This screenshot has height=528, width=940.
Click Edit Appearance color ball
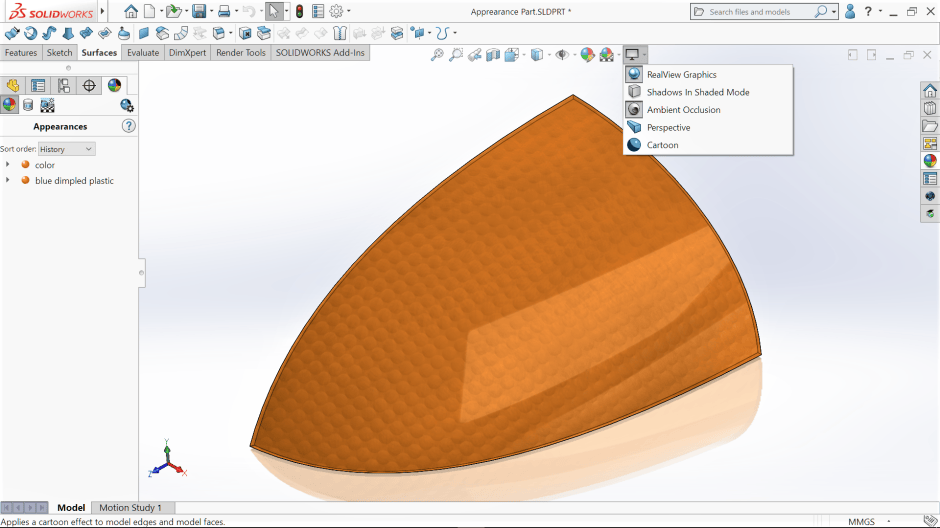click(587, 55)
